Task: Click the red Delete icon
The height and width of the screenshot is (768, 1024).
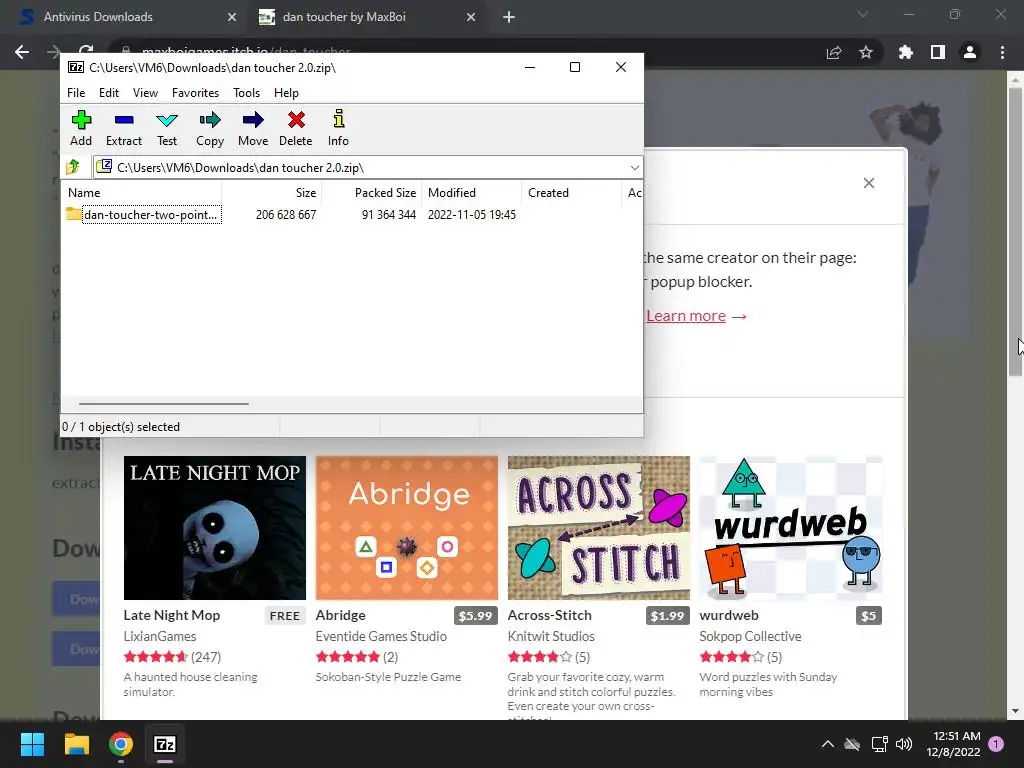Action: pyautogui.click(x=296, y=128)
